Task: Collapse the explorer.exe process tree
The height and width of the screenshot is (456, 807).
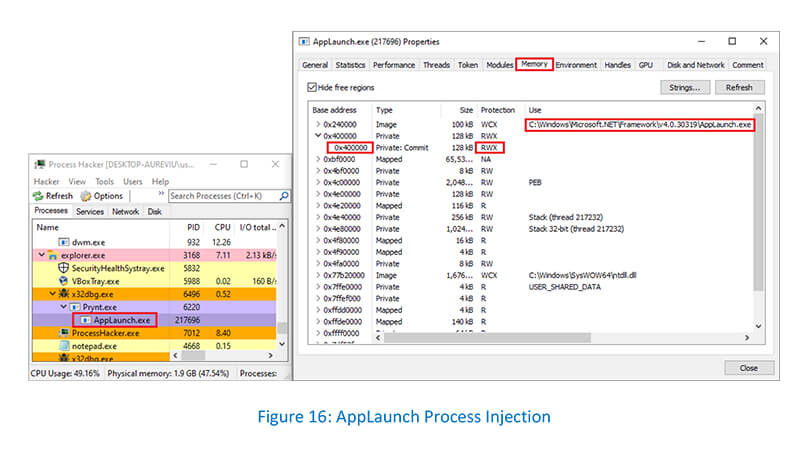Action: click(x=42, y=255)
